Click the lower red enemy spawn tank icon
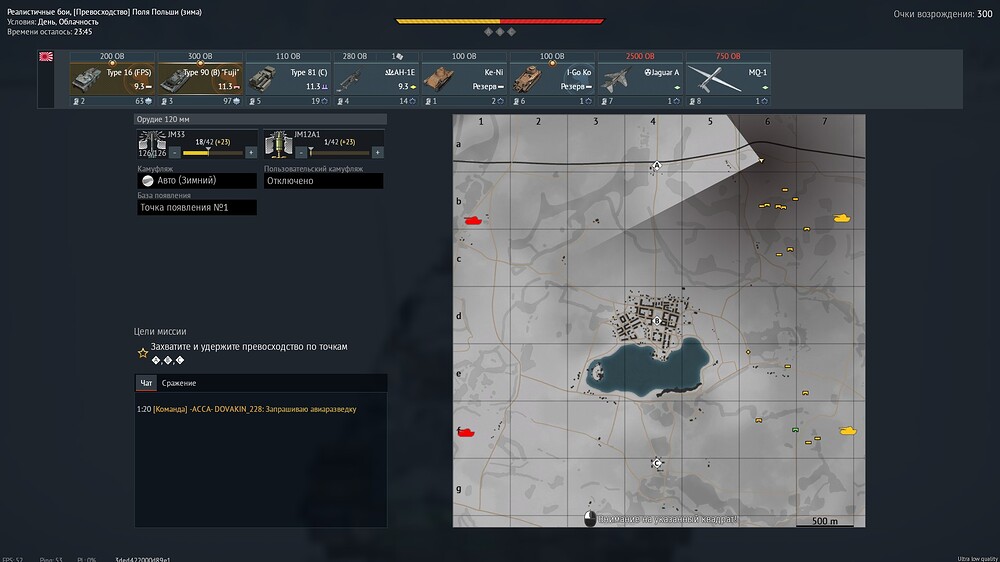This screenshot has height=562, width=1000. 467,432
